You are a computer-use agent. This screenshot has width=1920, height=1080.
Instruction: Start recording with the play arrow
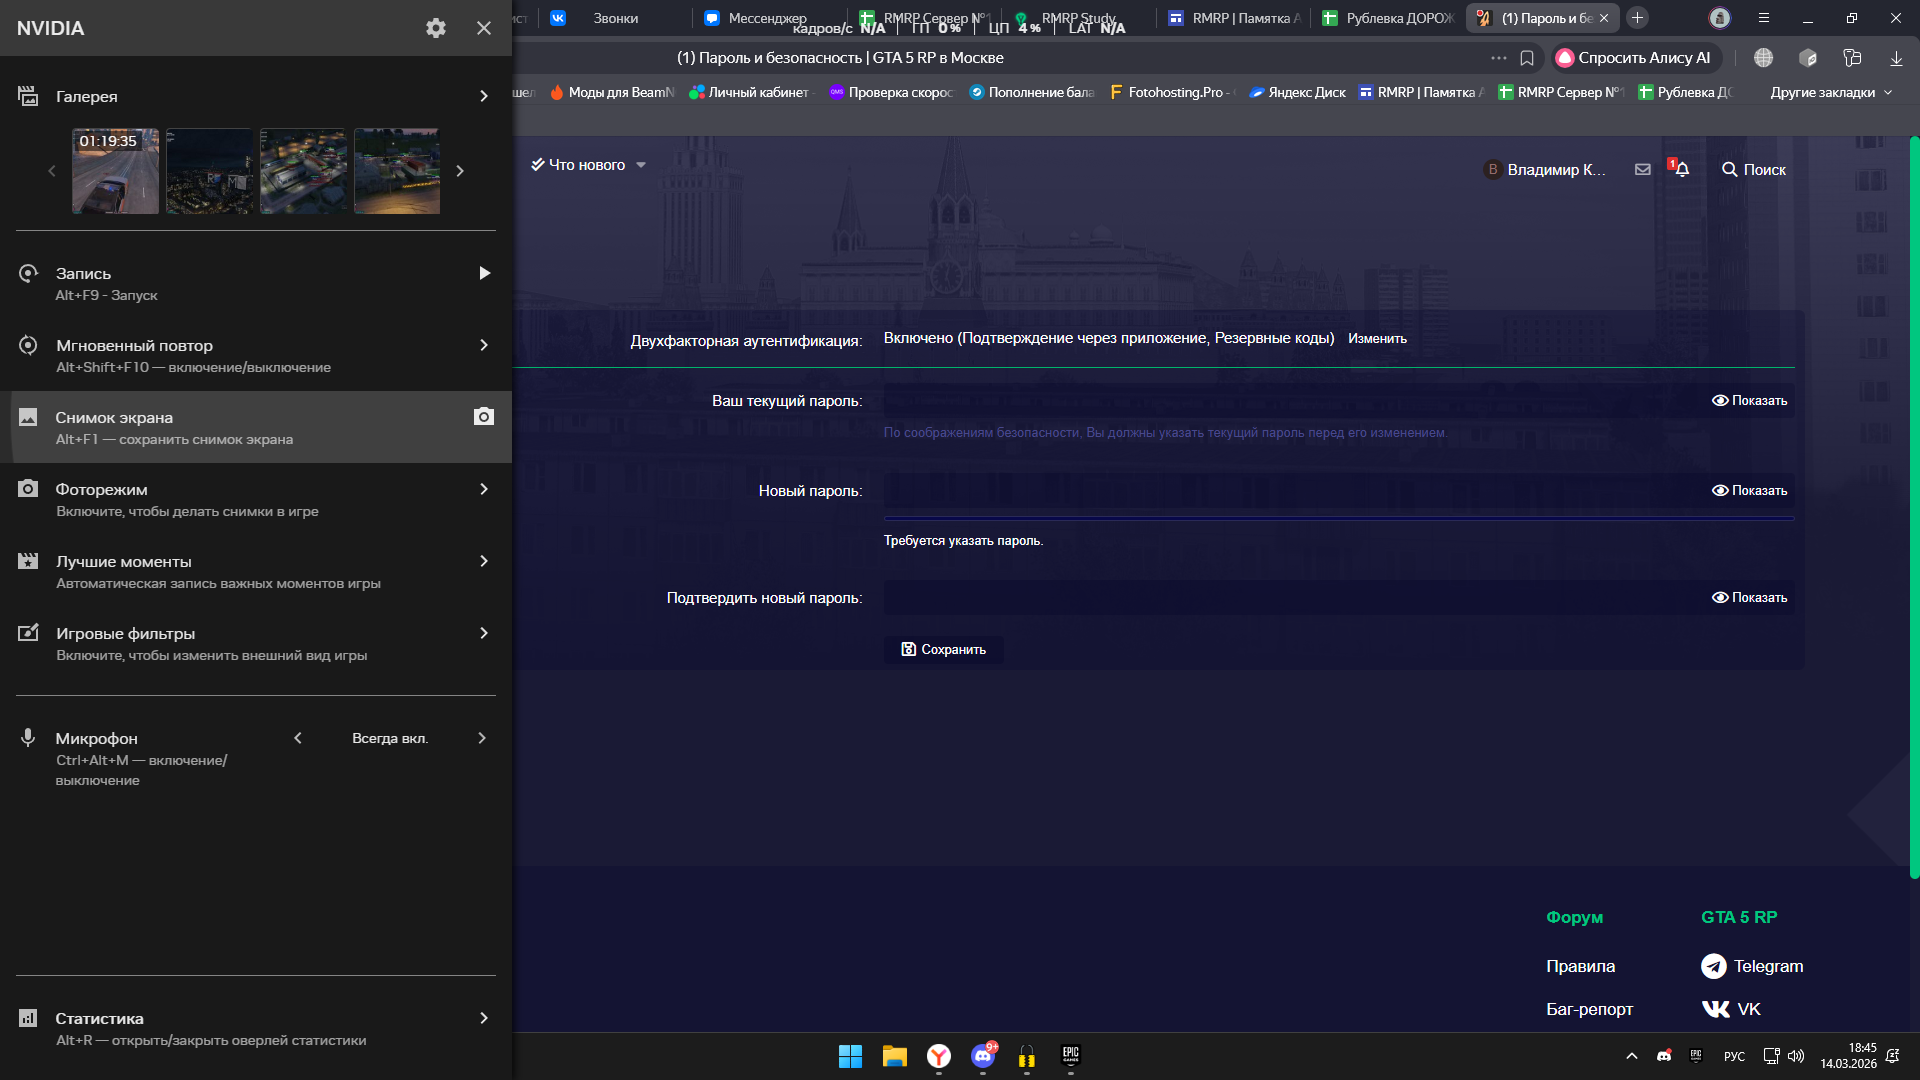coord(484,273)
